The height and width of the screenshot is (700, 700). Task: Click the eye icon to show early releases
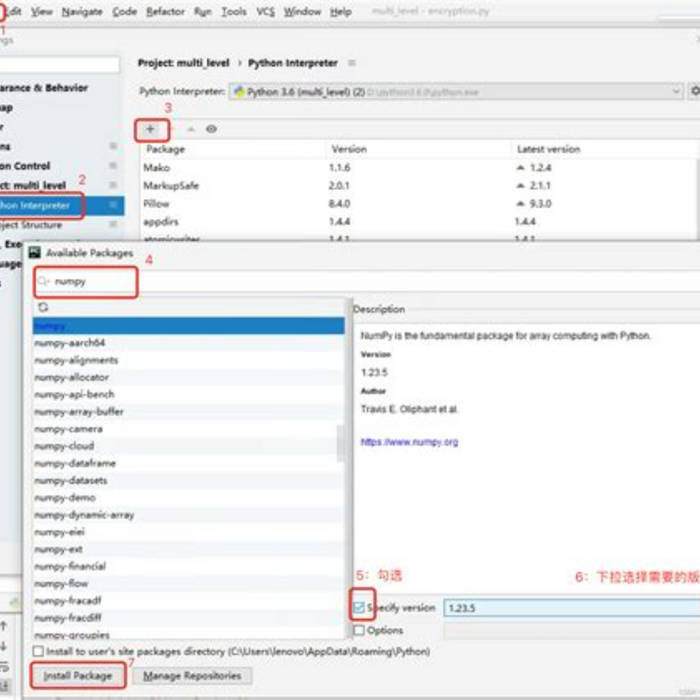tap(211, 129)
